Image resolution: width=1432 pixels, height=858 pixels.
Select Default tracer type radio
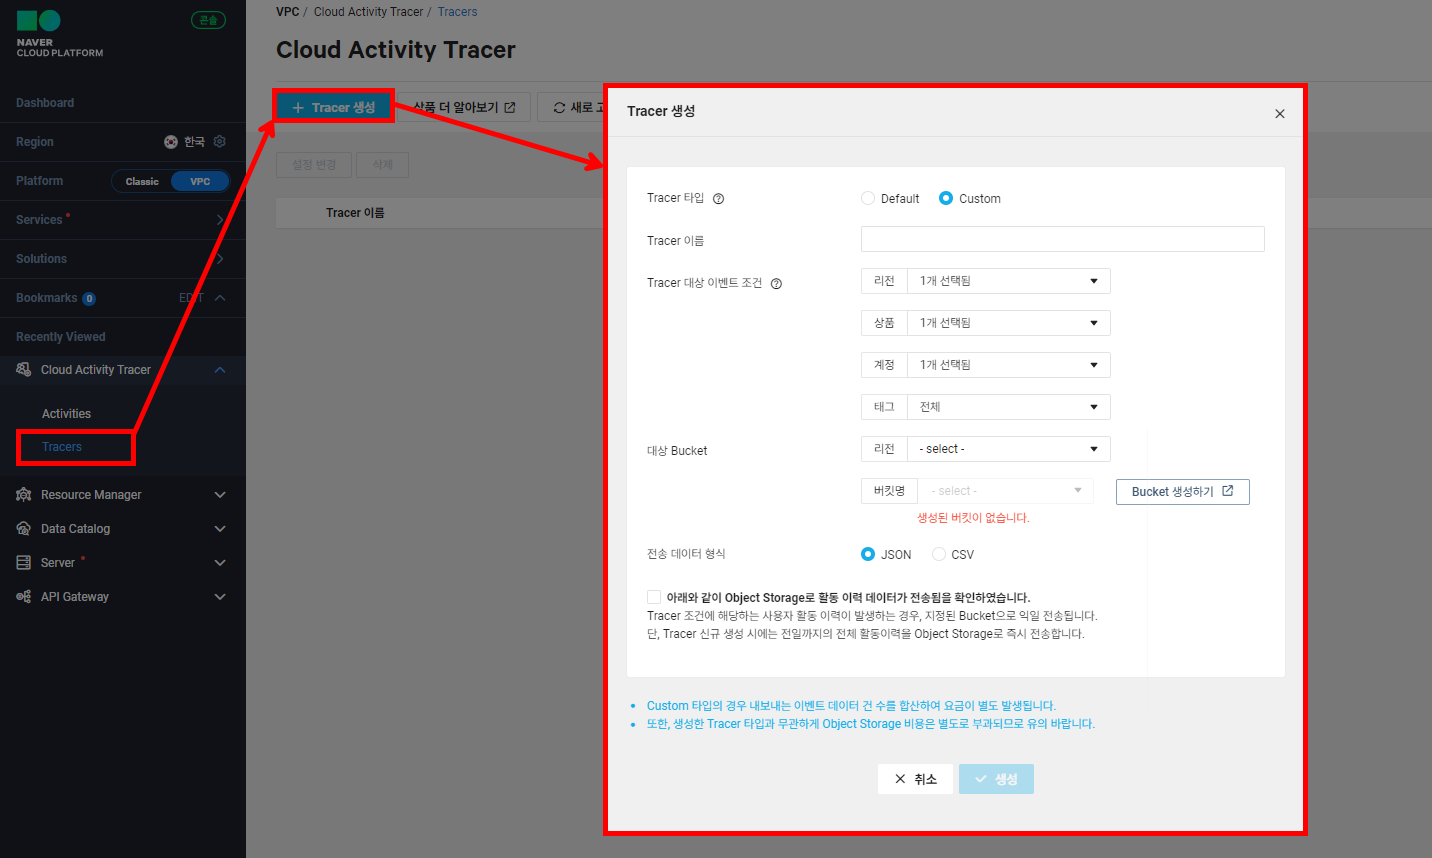click(x=868, y=198)
